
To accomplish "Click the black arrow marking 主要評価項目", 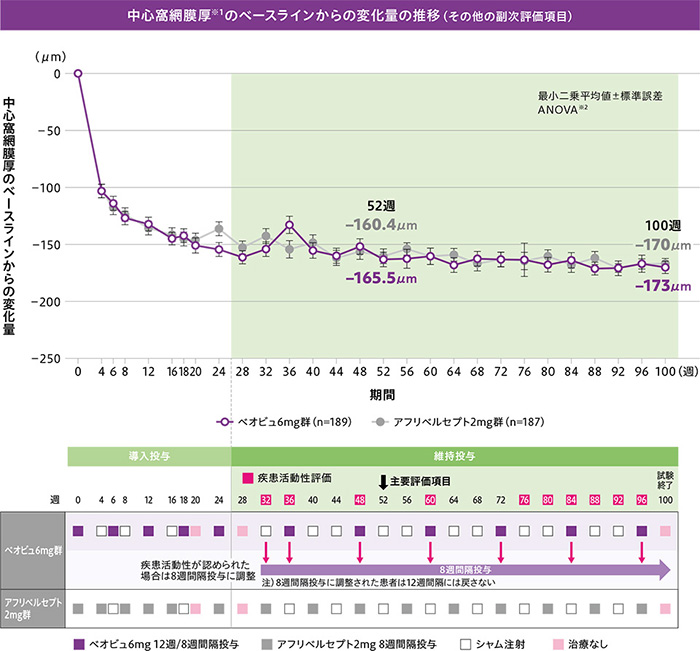I will 382,481.
